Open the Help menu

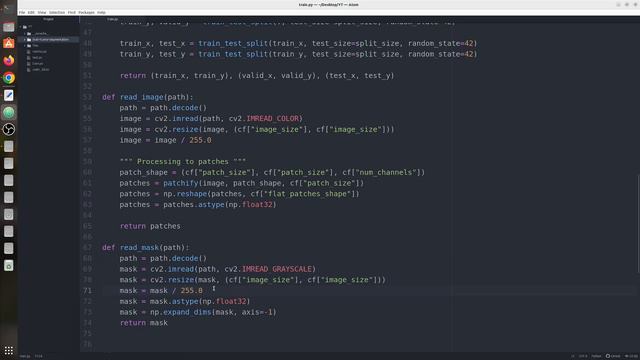101,13
